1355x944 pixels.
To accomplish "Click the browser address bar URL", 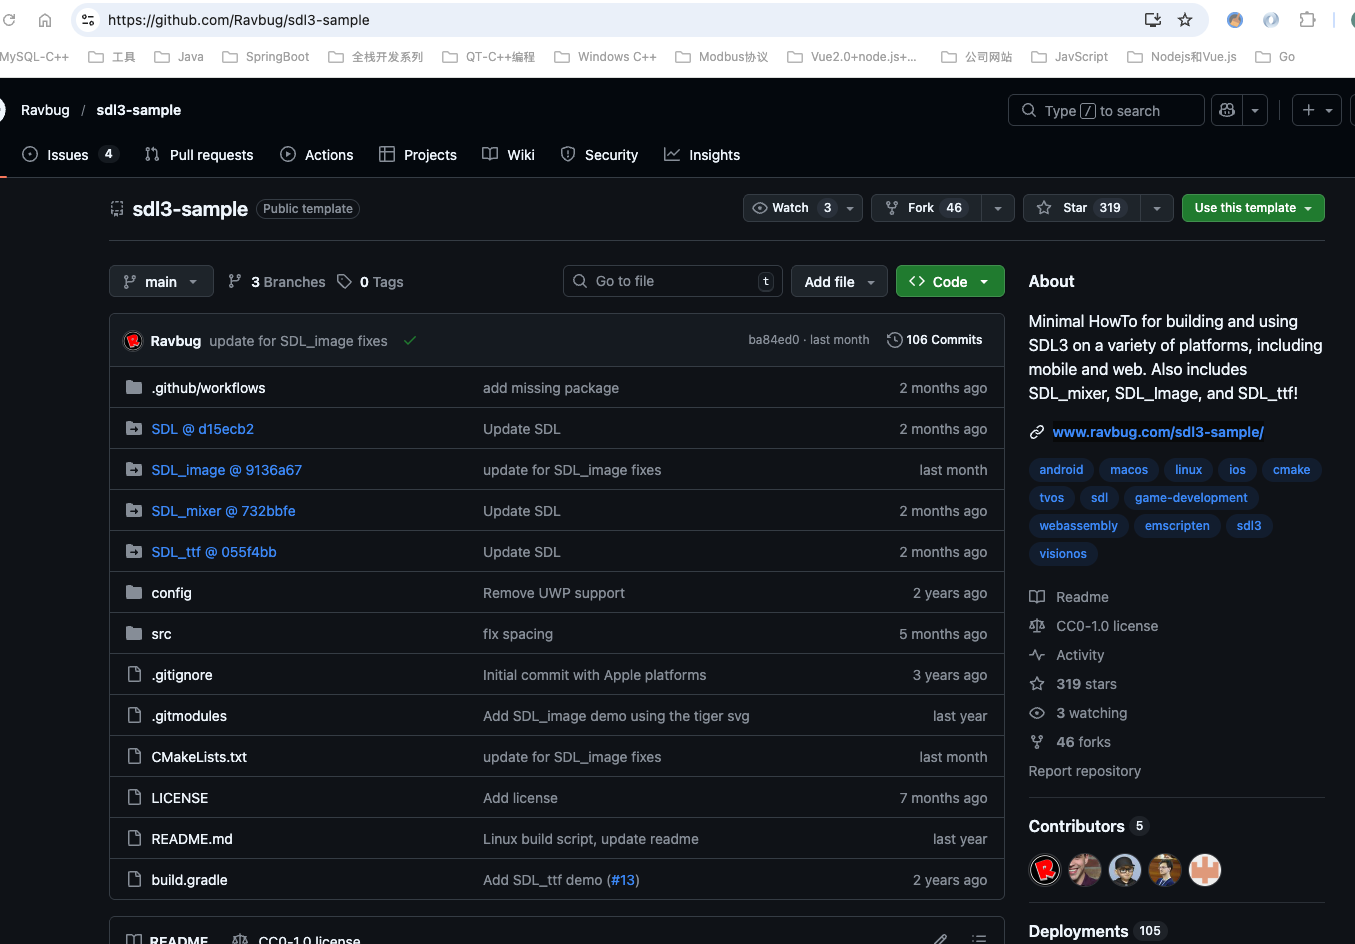I will coord(239,20).
